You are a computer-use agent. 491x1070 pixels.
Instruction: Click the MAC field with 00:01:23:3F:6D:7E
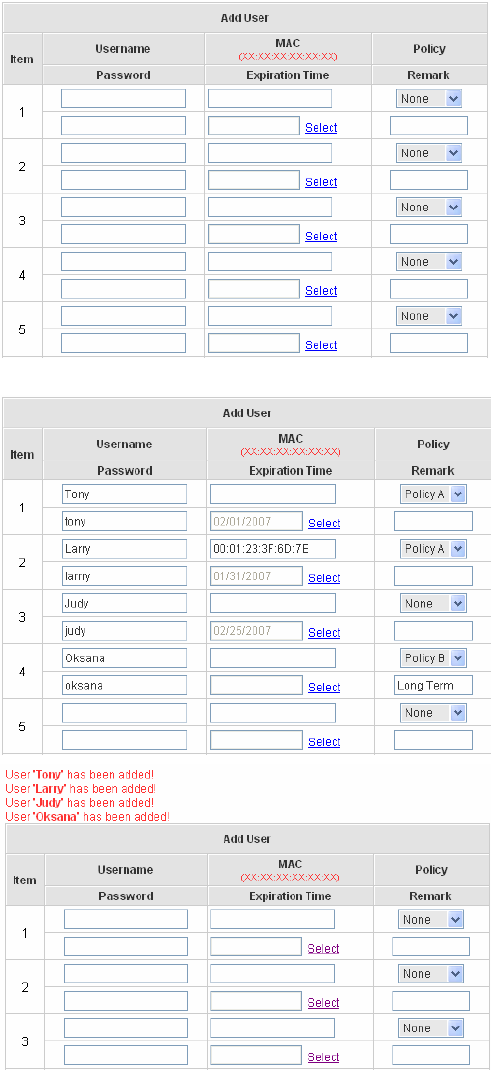click(x=273, y=549)
